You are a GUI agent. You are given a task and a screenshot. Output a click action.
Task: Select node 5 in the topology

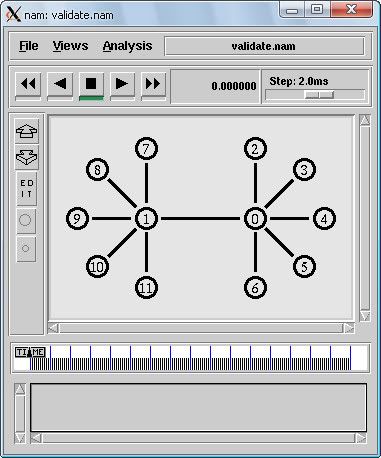coord(304,267)
